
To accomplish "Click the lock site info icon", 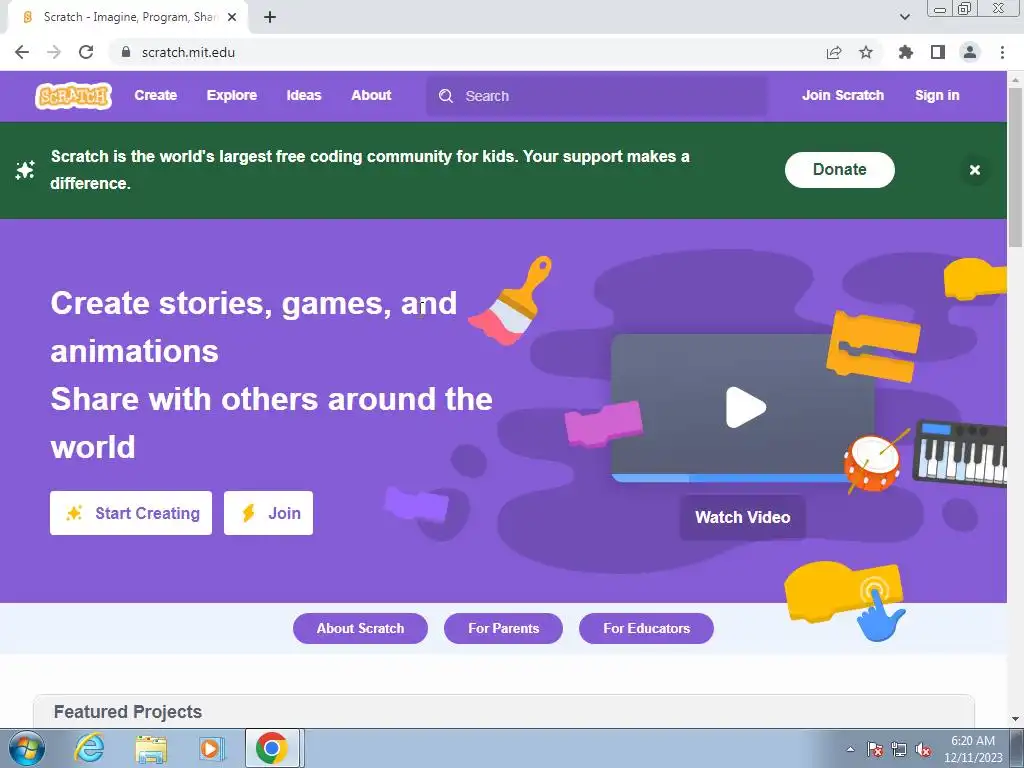I will pos(126,52).
